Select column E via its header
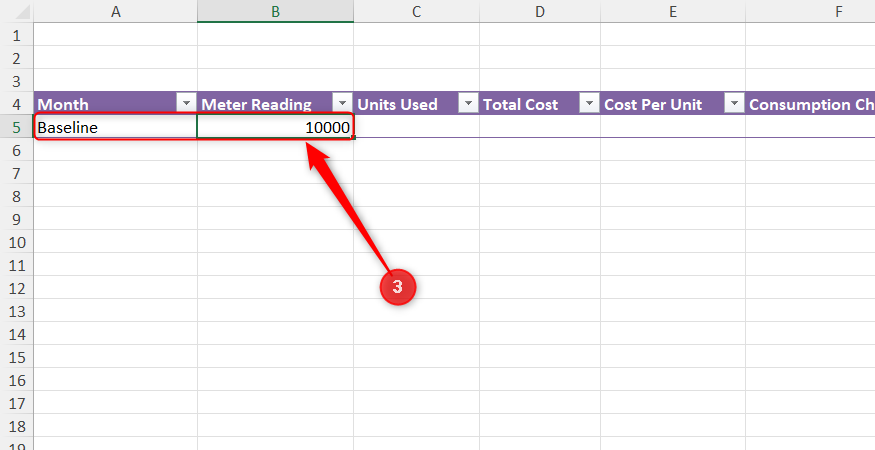875x450 pixels. (672, 11)
